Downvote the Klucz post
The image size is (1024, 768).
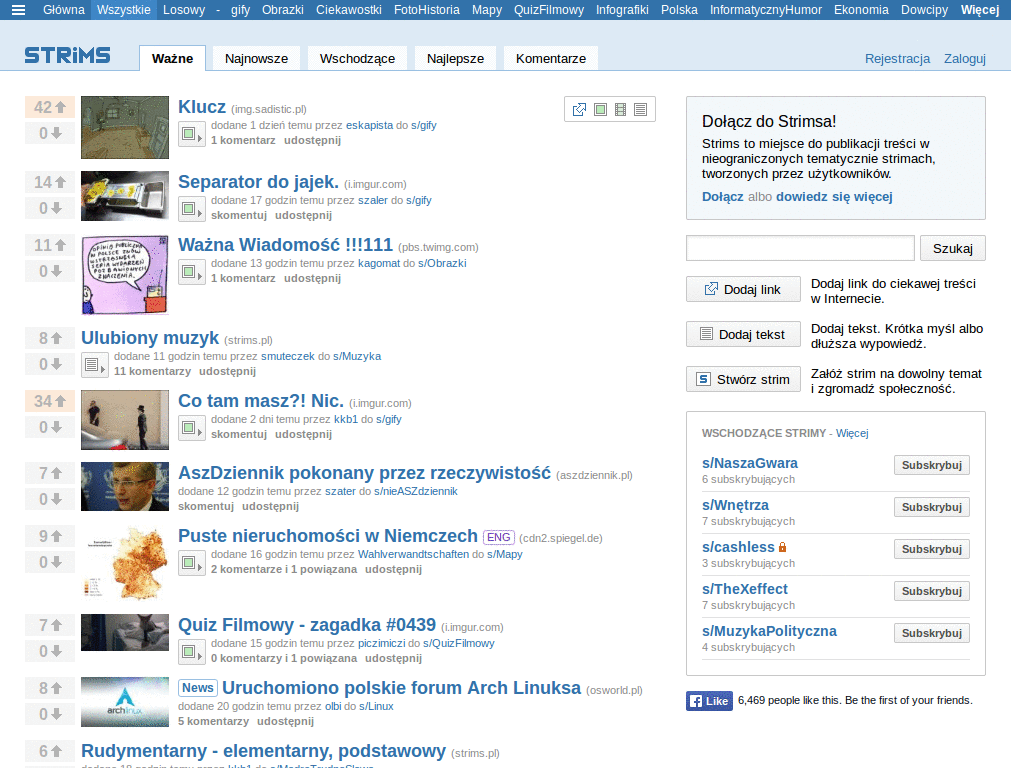pos(50,133)
